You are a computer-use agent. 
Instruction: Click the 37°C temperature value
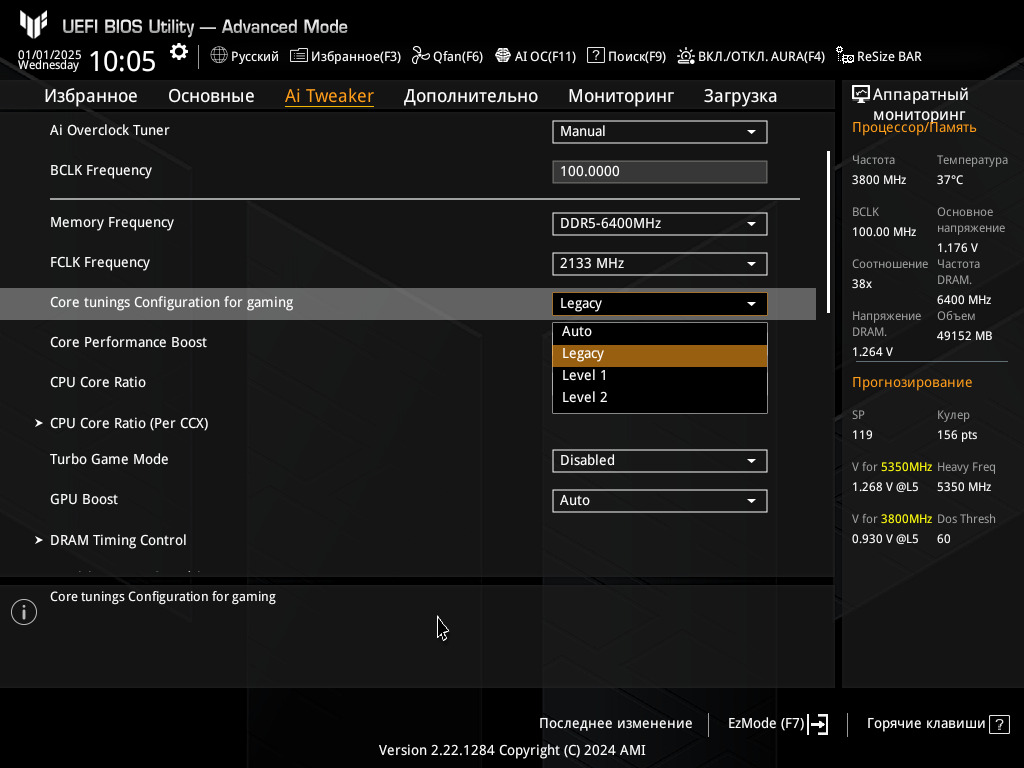tap(950, 180)
